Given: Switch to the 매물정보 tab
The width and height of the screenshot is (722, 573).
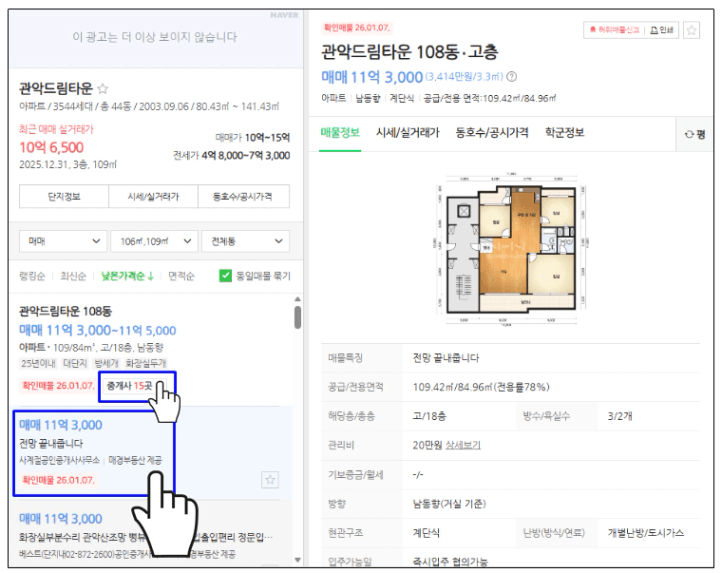Looking at the screenshot, I should tap(340, 133).
